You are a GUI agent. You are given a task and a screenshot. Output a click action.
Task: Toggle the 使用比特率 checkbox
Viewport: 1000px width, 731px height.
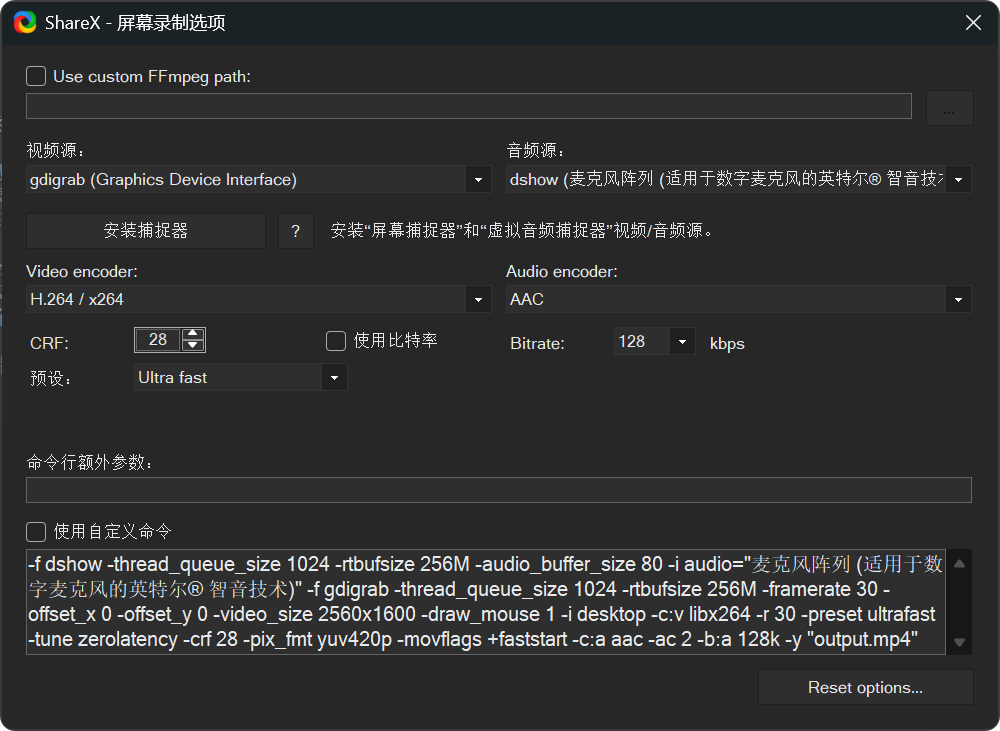tap(336, 341)
